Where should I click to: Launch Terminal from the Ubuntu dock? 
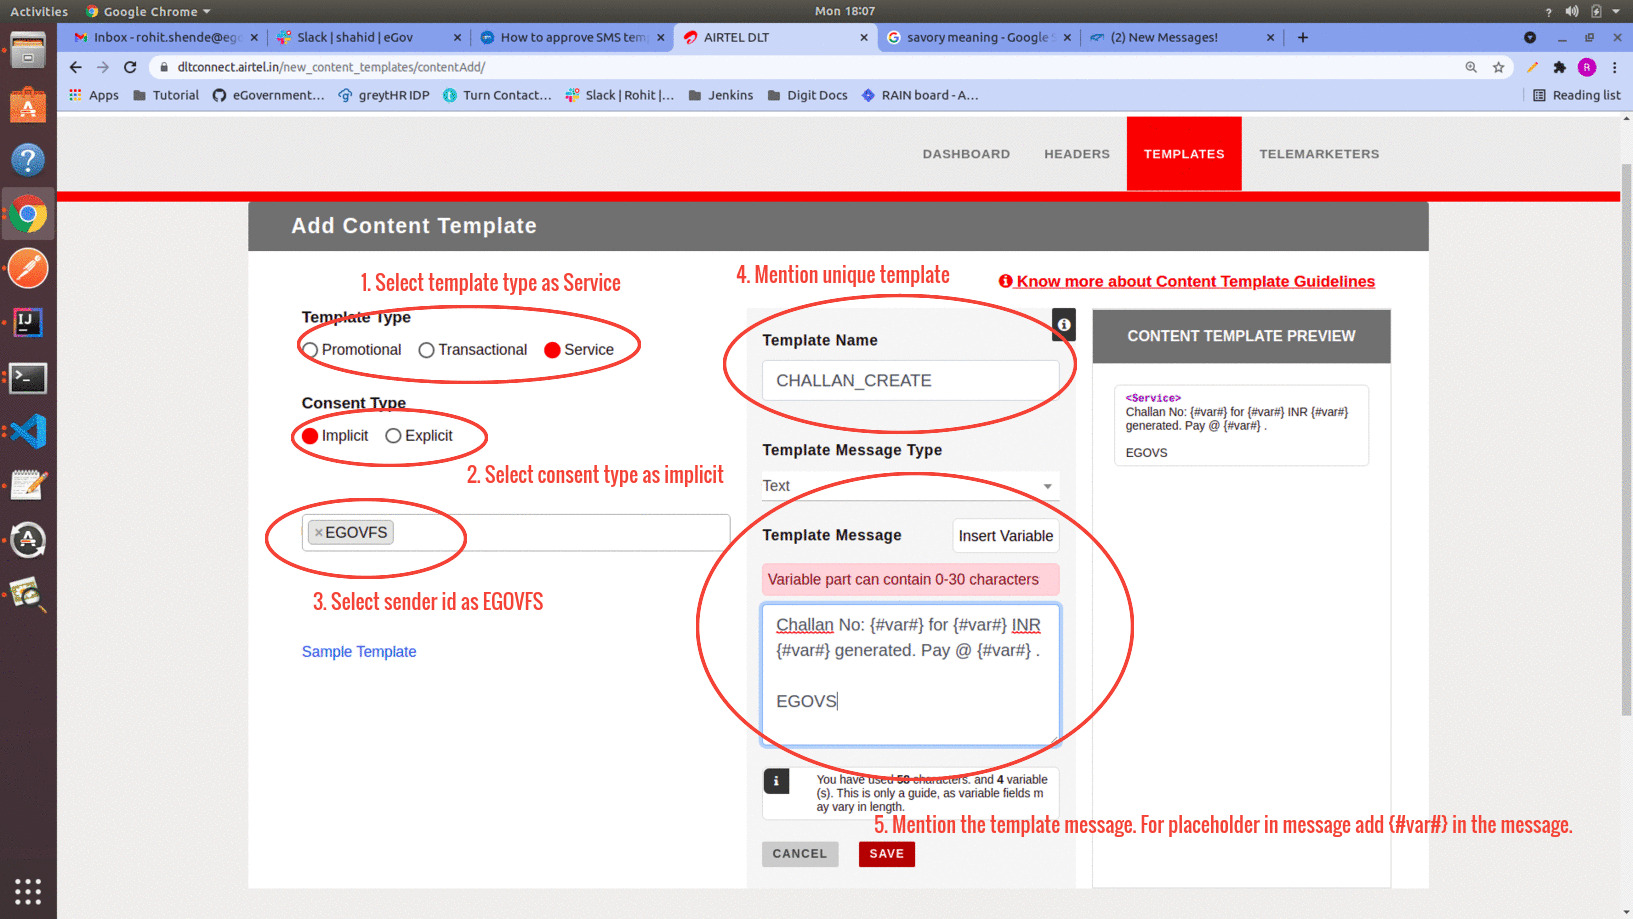point(28,378)
